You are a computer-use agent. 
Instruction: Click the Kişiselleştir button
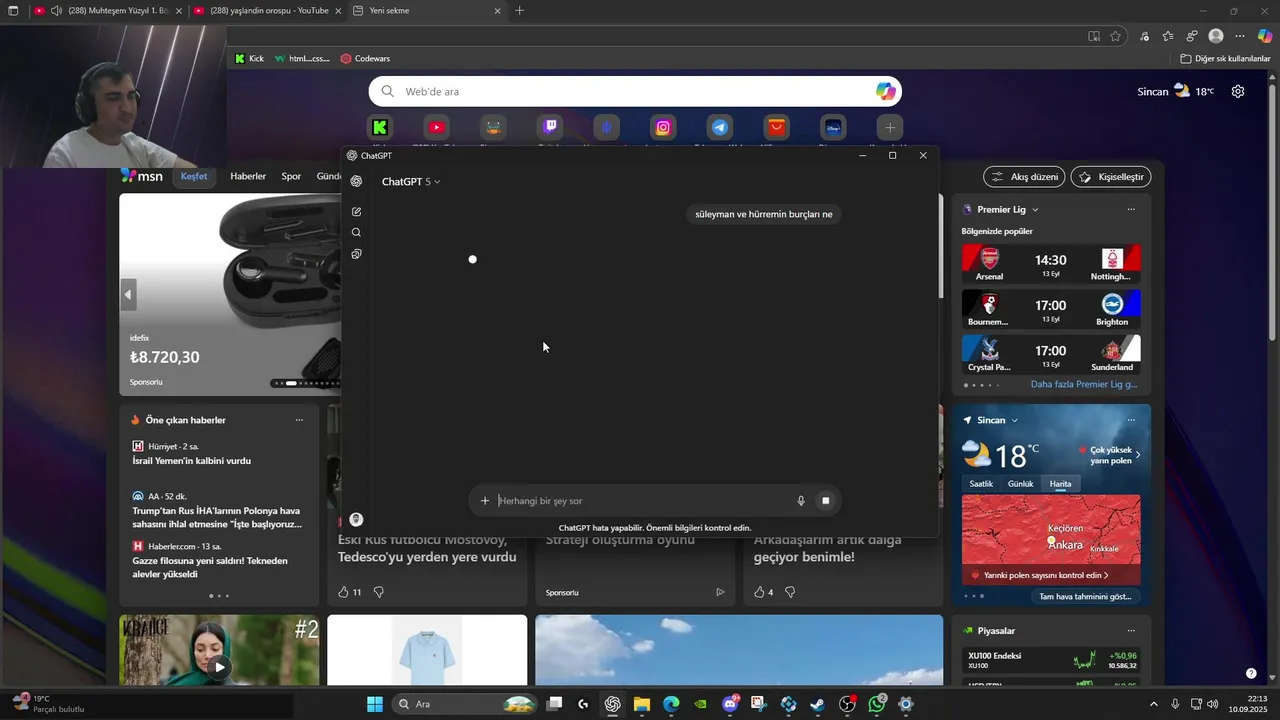[1111, 177]
